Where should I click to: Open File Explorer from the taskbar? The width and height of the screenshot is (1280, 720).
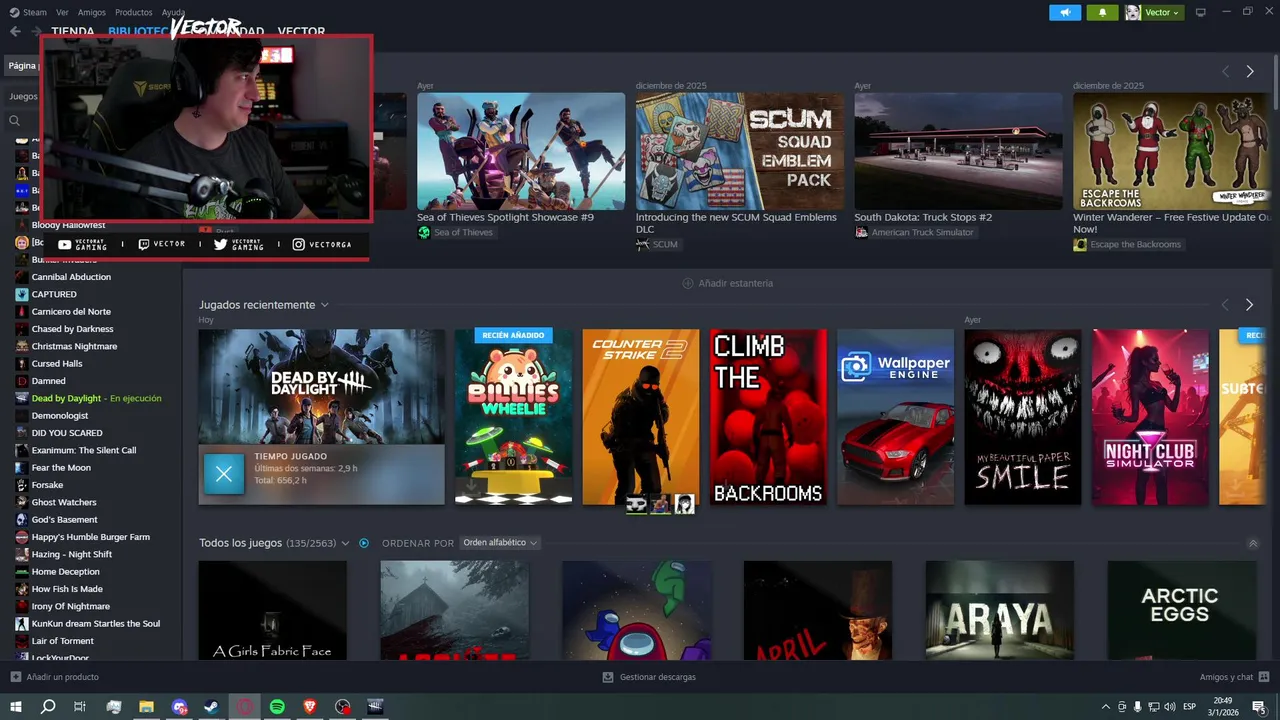click(x=146, y=706)
